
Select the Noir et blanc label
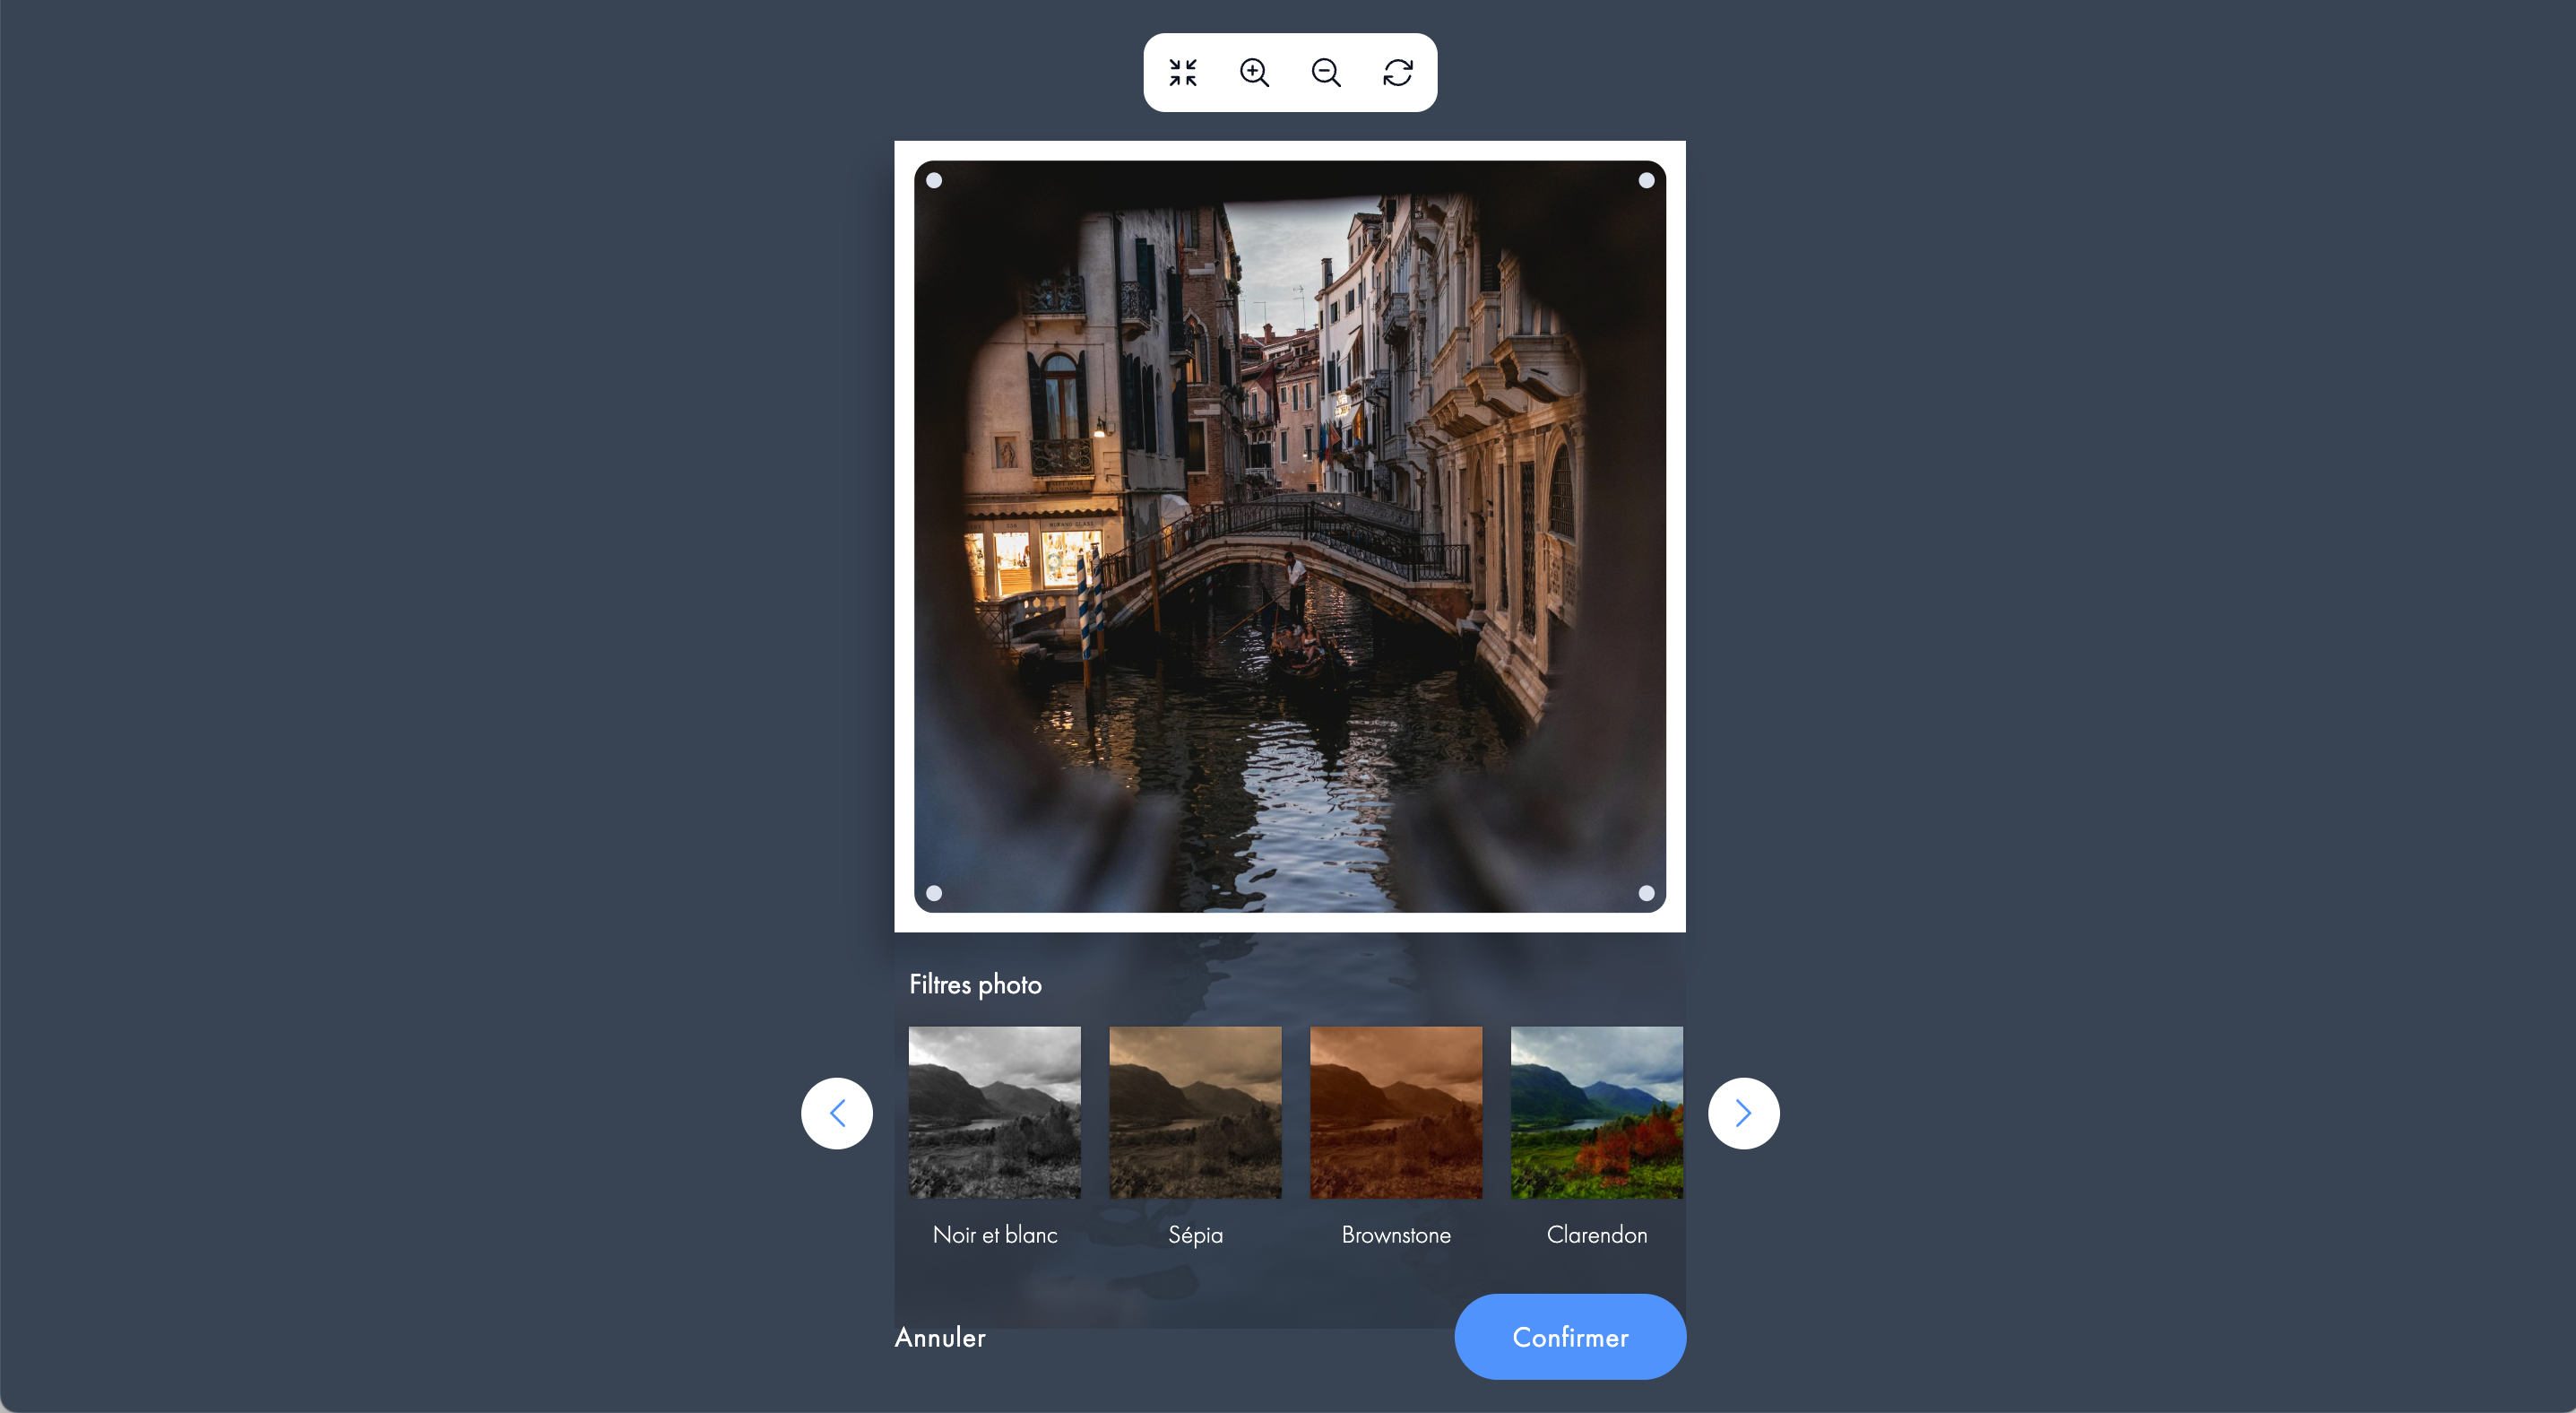pos(995,1235)
